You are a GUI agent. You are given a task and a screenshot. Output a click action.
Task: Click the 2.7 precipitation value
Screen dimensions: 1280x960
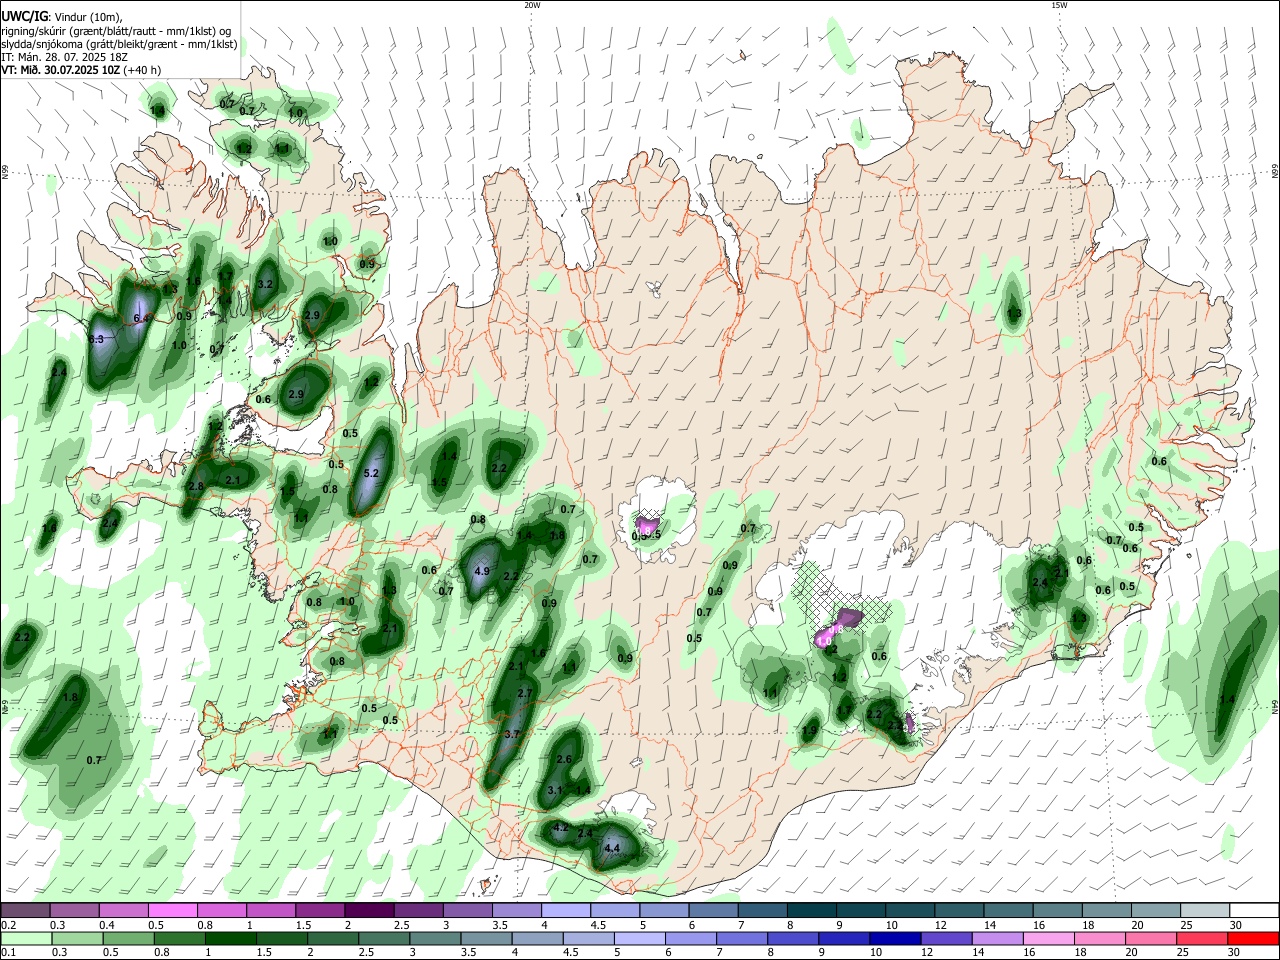click(525, 693)
